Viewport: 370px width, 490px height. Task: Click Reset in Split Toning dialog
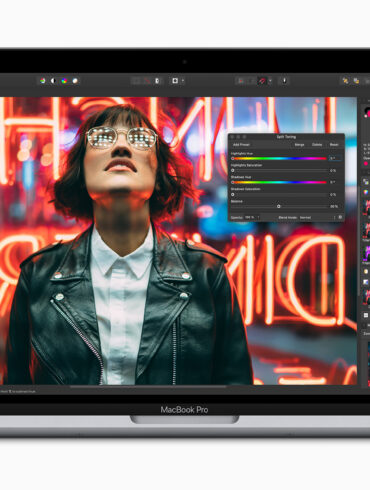[334, 145]
